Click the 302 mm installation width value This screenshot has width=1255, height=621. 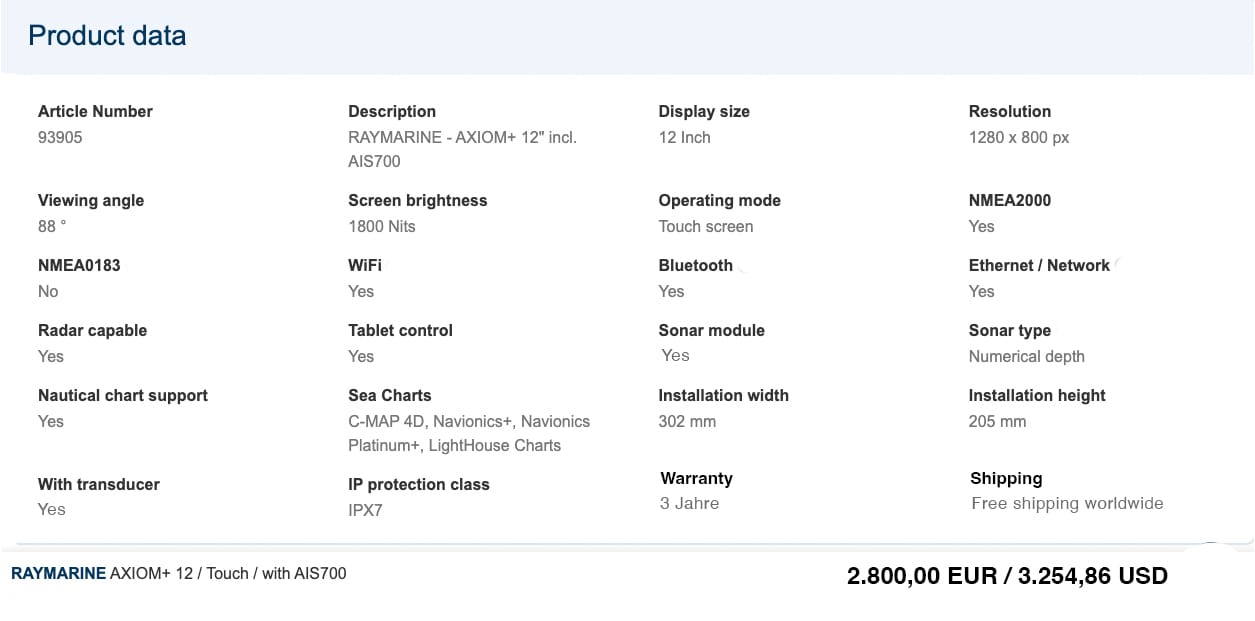pyautogui.click(x=687, y=421)
